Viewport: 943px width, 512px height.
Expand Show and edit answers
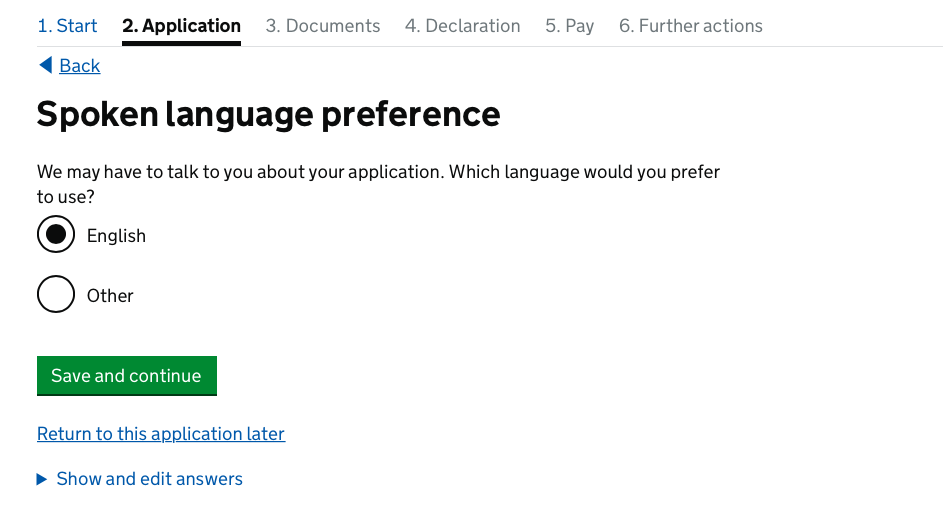pyautogui.click(x=149, y=479)
